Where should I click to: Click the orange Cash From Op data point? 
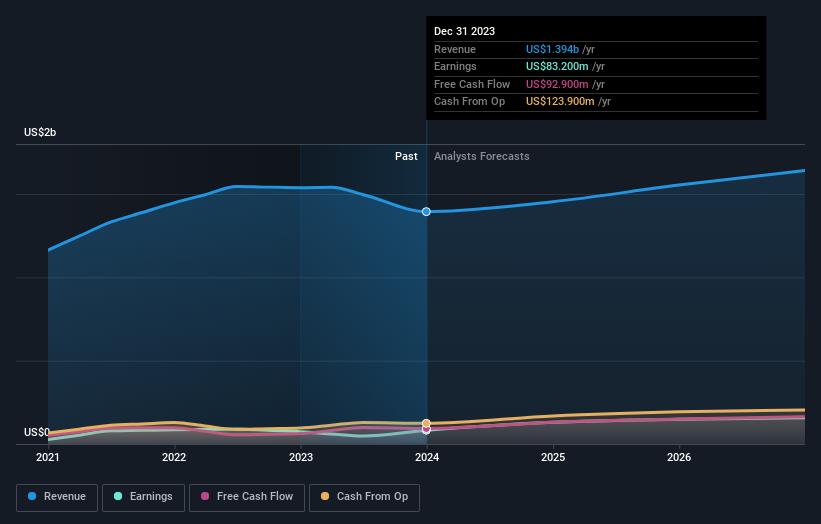point(426,423)
